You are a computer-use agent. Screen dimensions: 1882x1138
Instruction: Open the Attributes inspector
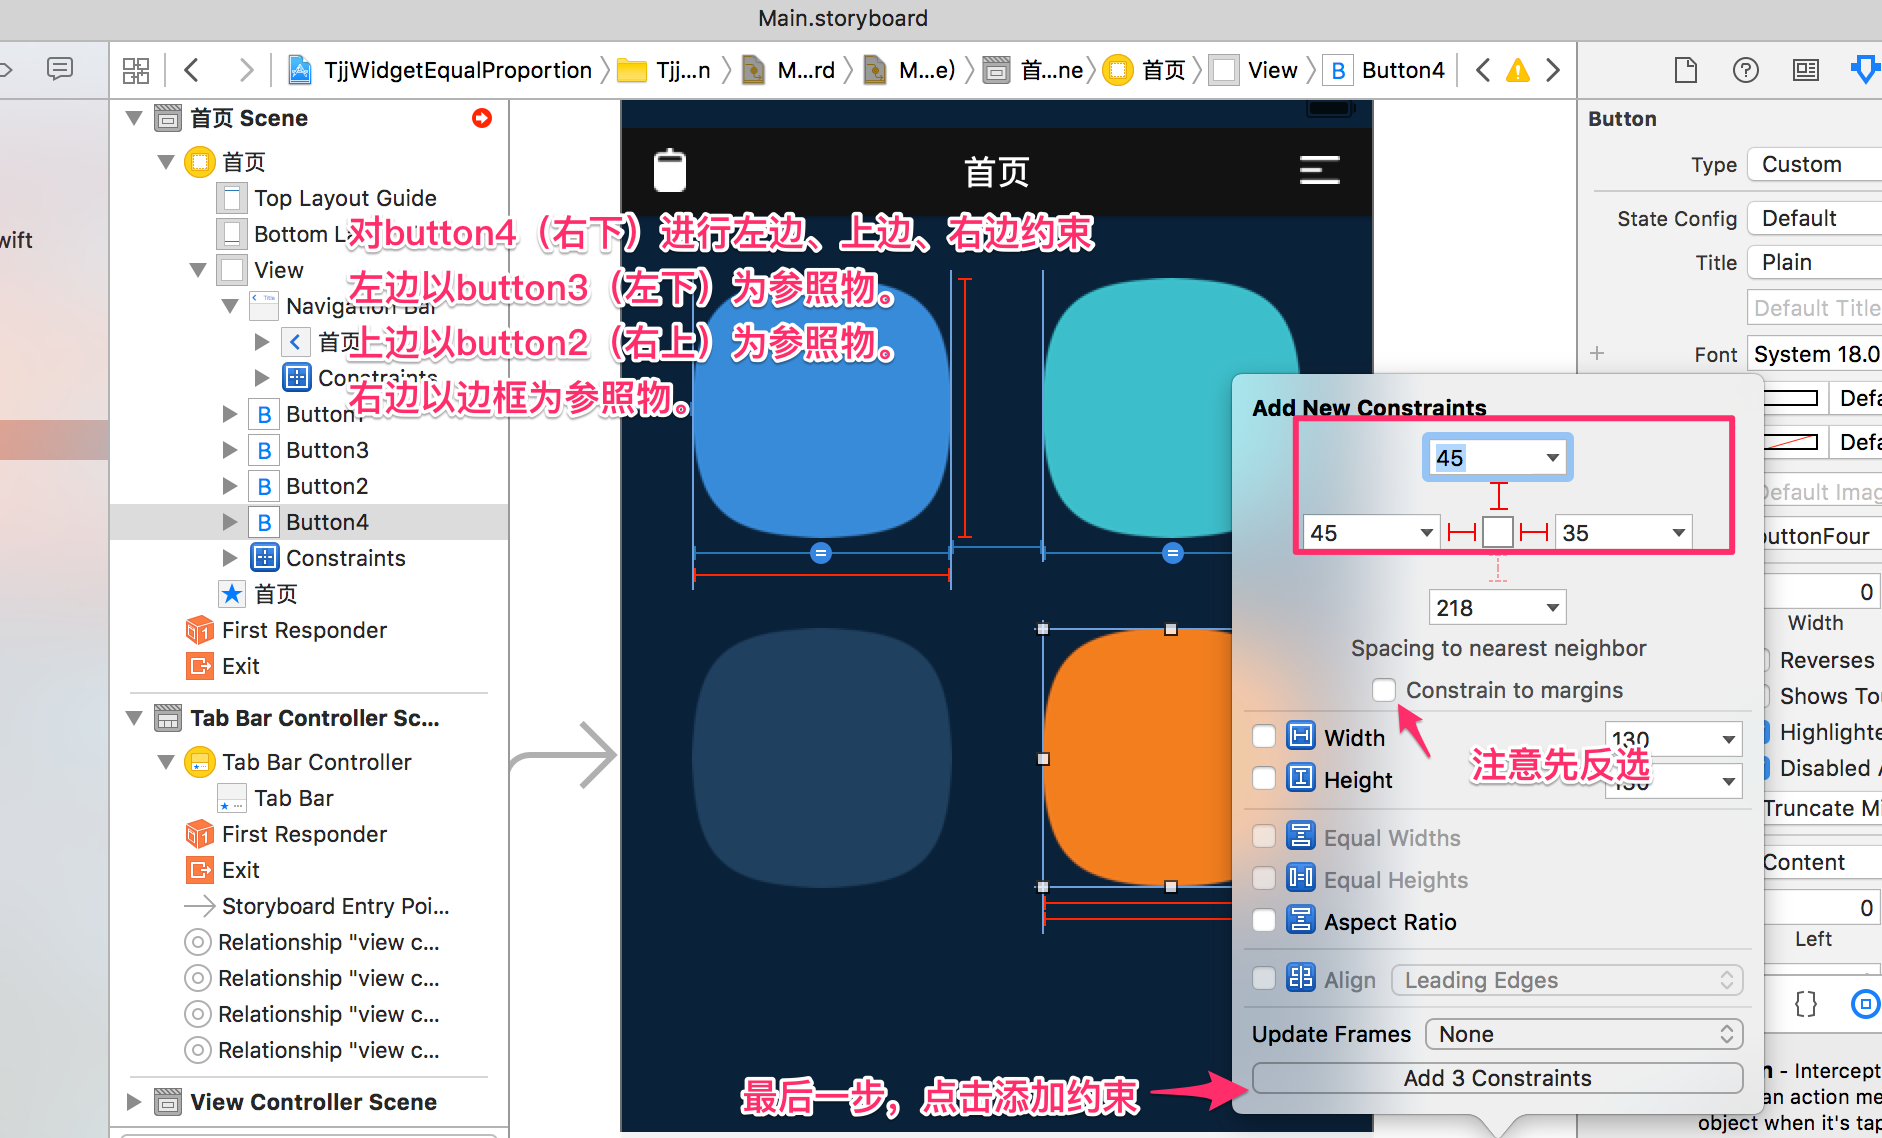[x=1865, y=70]
